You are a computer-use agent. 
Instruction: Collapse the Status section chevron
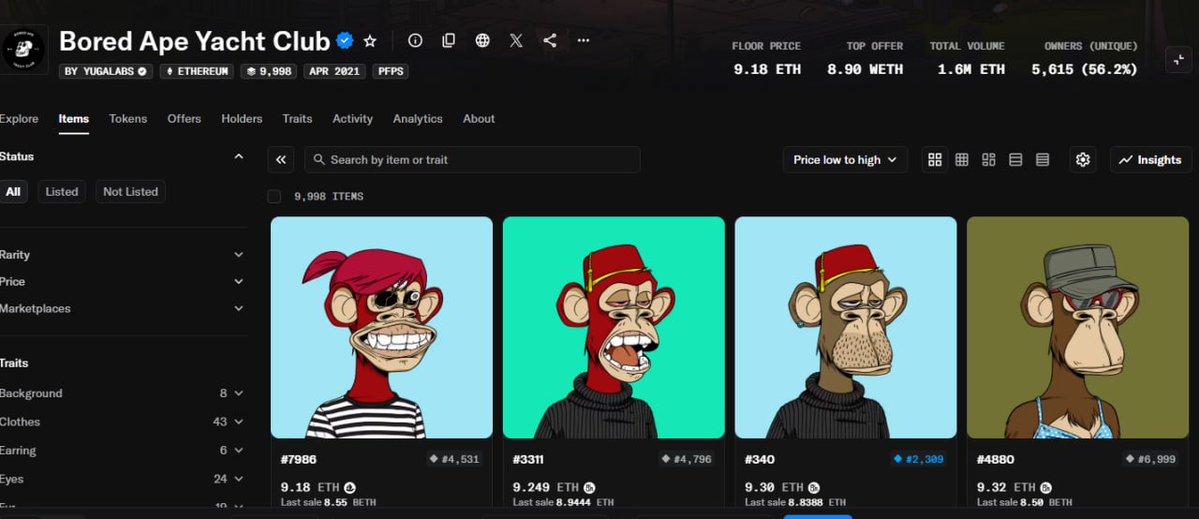coord(239,156)
